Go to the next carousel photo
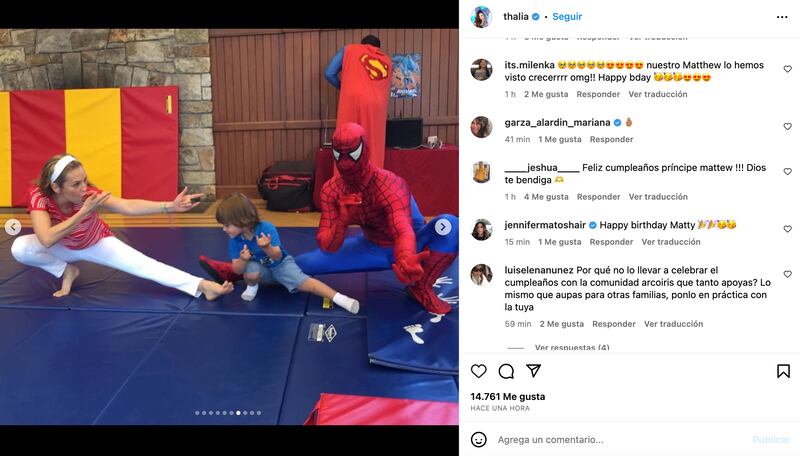The height and width of the screenshot is (456, 800). [443, 227]
